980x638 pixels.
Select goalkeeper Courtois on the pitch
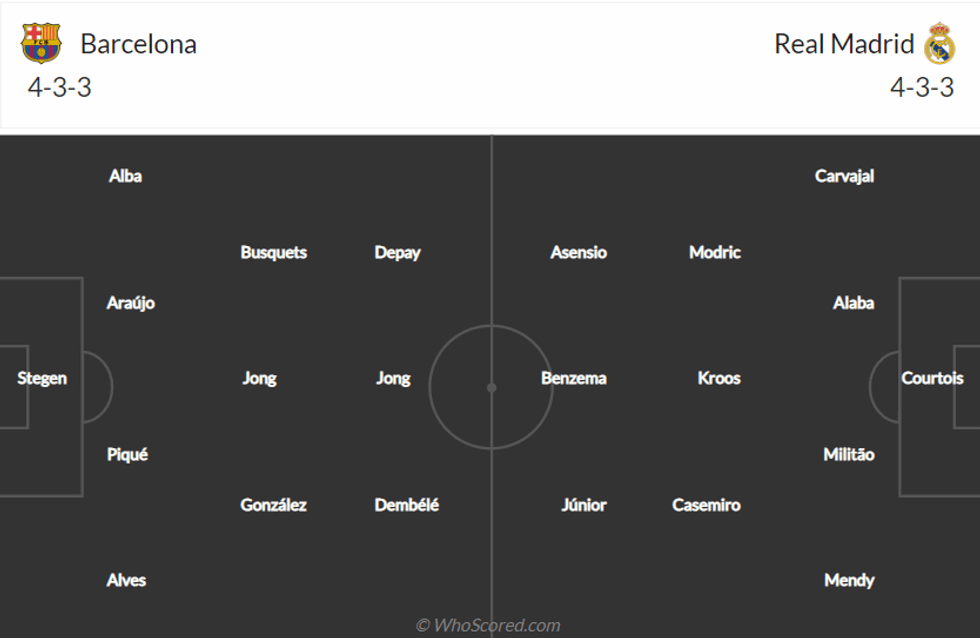932,378
